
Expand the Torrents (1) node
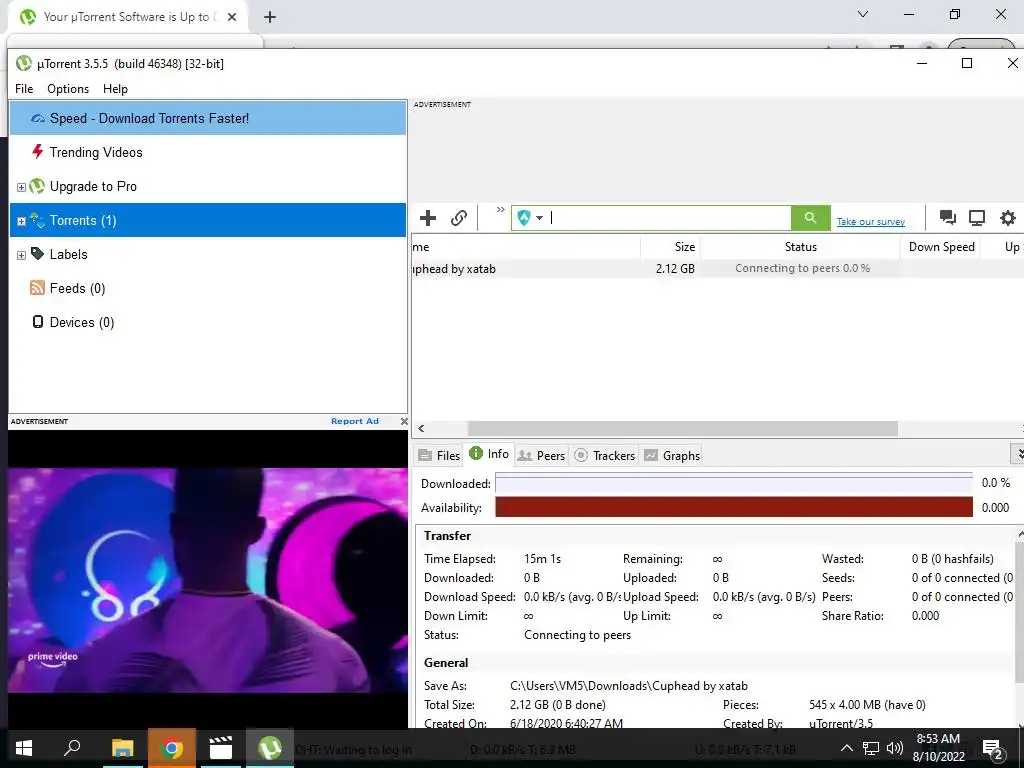pos(21,221)
